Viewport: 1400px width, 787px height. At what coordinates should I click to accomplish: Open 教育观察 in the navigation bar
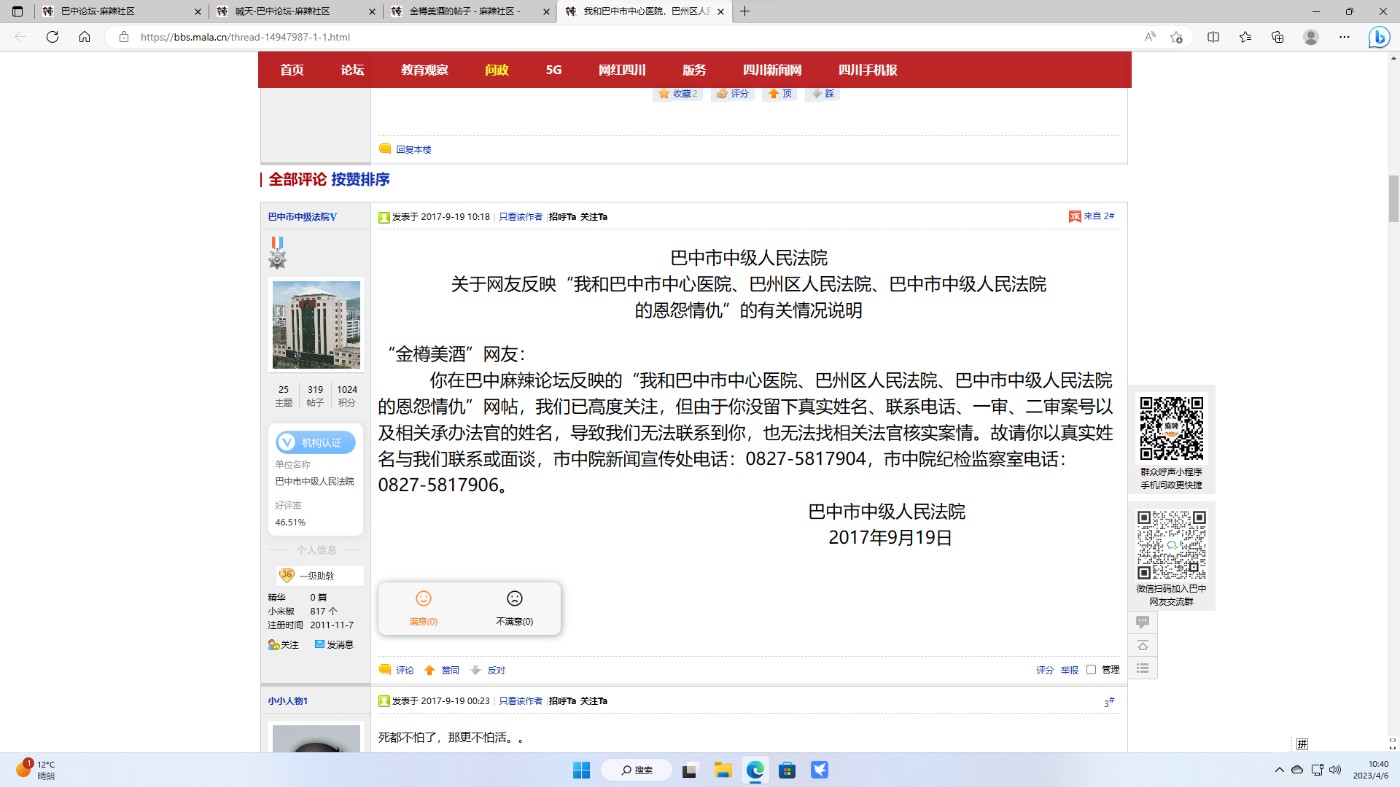(425, 70)
